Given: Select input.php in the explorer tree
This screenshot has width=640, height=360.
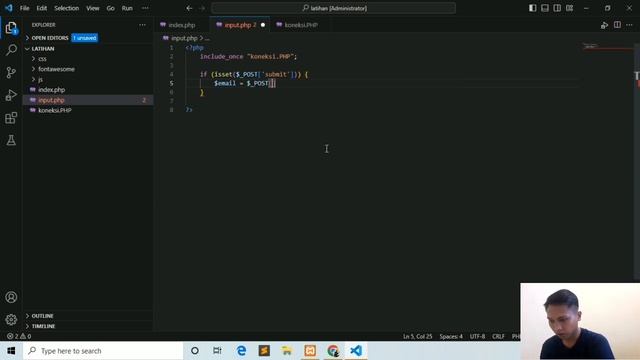Looking at the screenshot, I should point(88,100).
